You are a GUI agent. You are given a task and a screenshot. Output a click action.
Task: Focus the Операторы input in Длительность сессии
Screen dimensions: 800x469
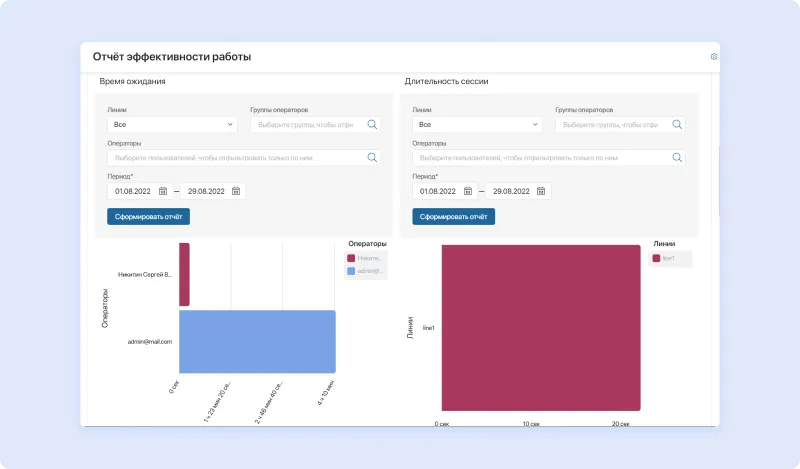540,158
